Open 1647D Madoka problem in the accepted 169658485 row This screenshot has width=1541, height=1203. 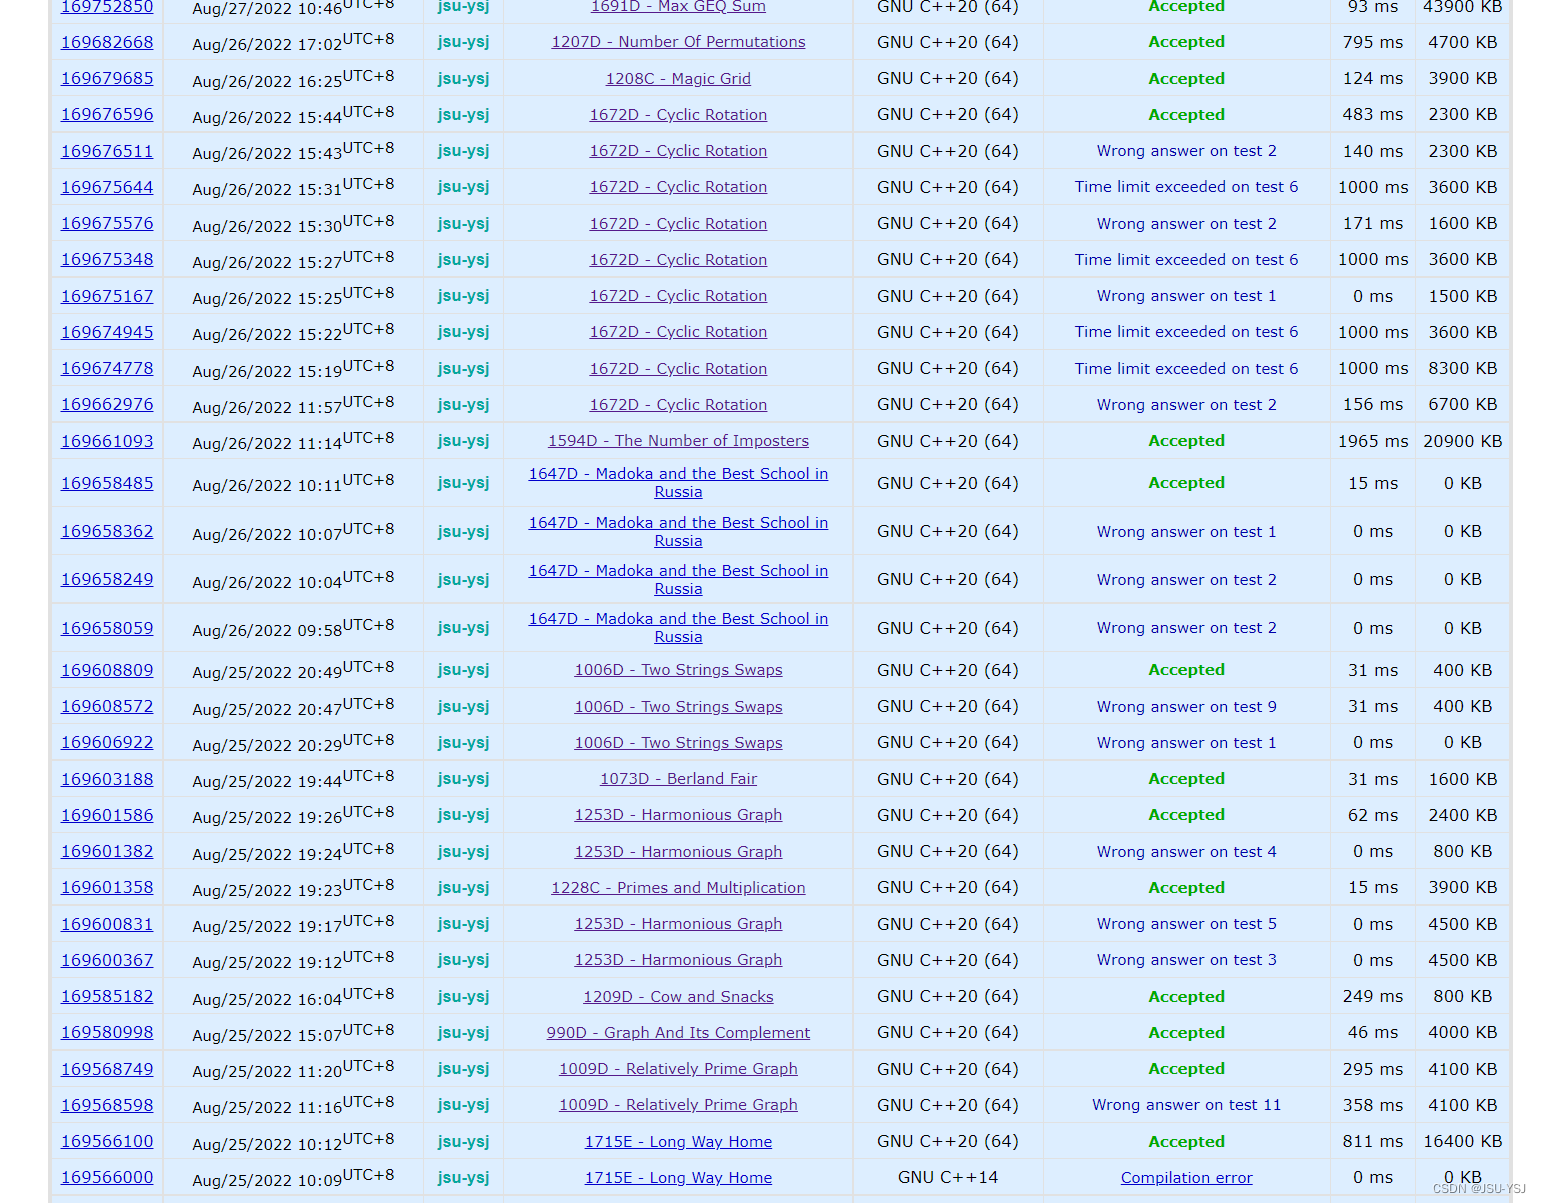point(678,483)
